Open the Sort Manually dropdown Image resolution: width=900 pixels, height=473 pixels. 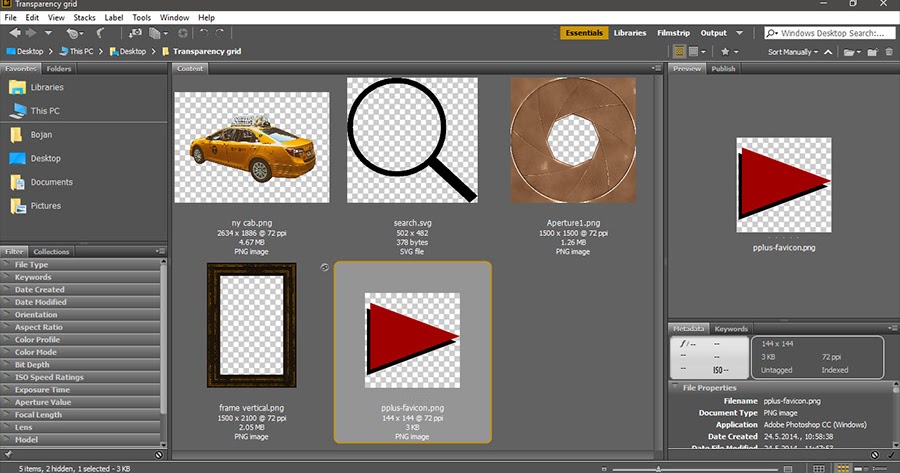pos(792,51)
